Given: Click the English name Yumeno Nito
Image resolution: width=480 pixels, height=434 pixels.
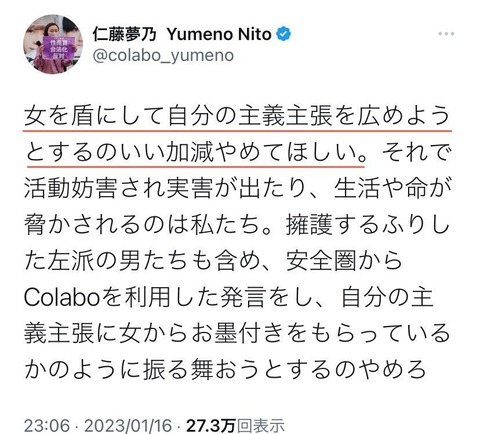Looking at the screenshot, I should [x=219, y=34].
